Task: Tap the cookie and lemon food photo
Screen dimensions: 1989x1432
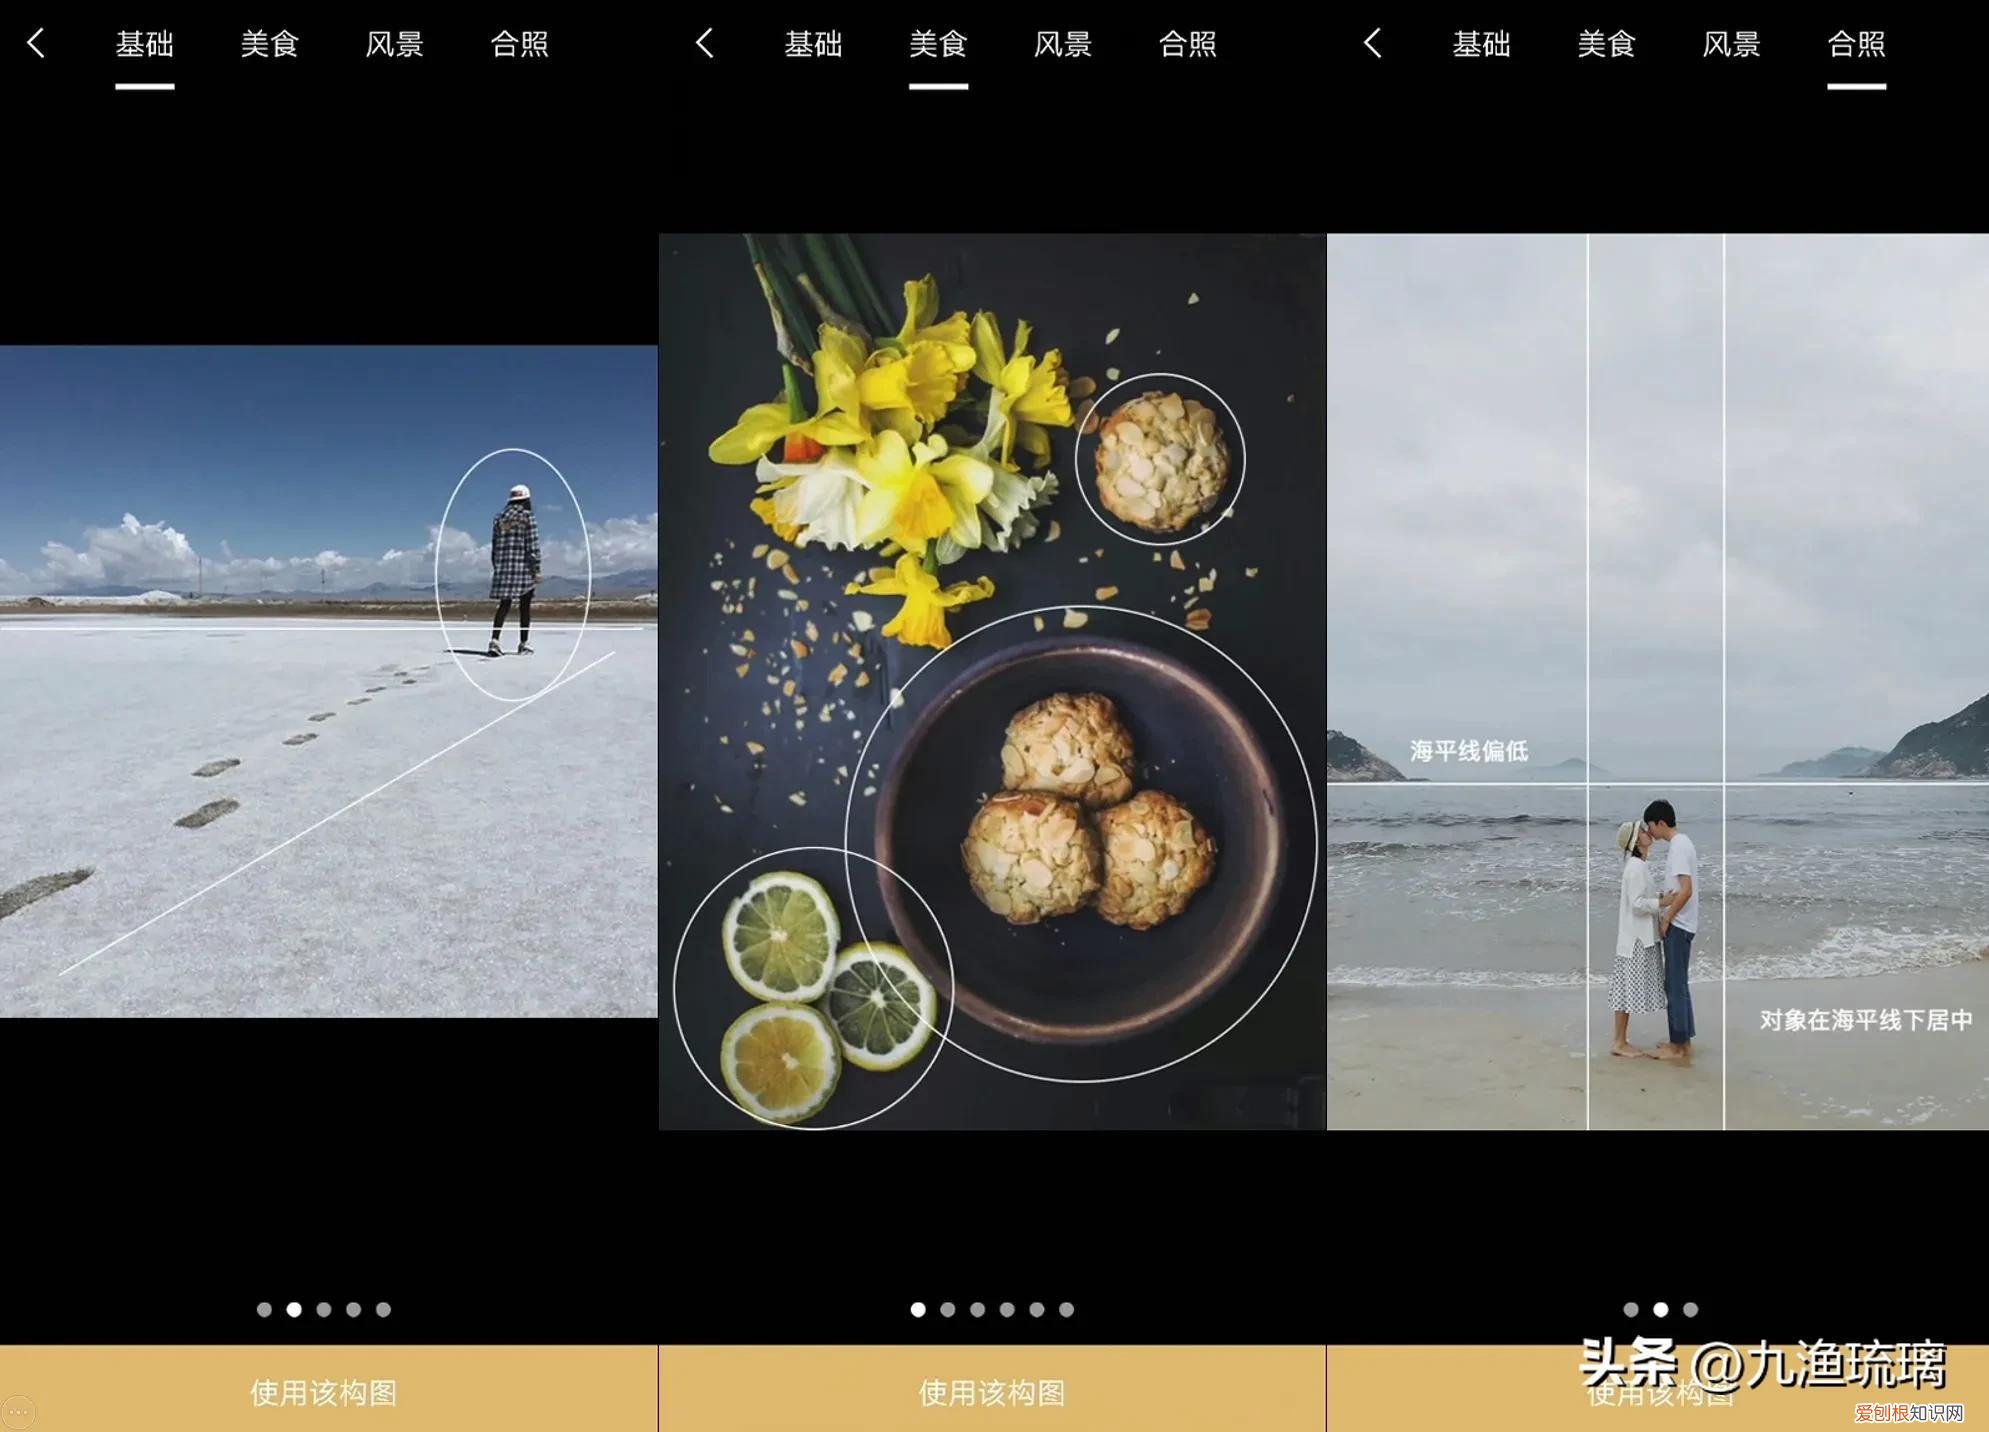Action: [x=992, y=680]
